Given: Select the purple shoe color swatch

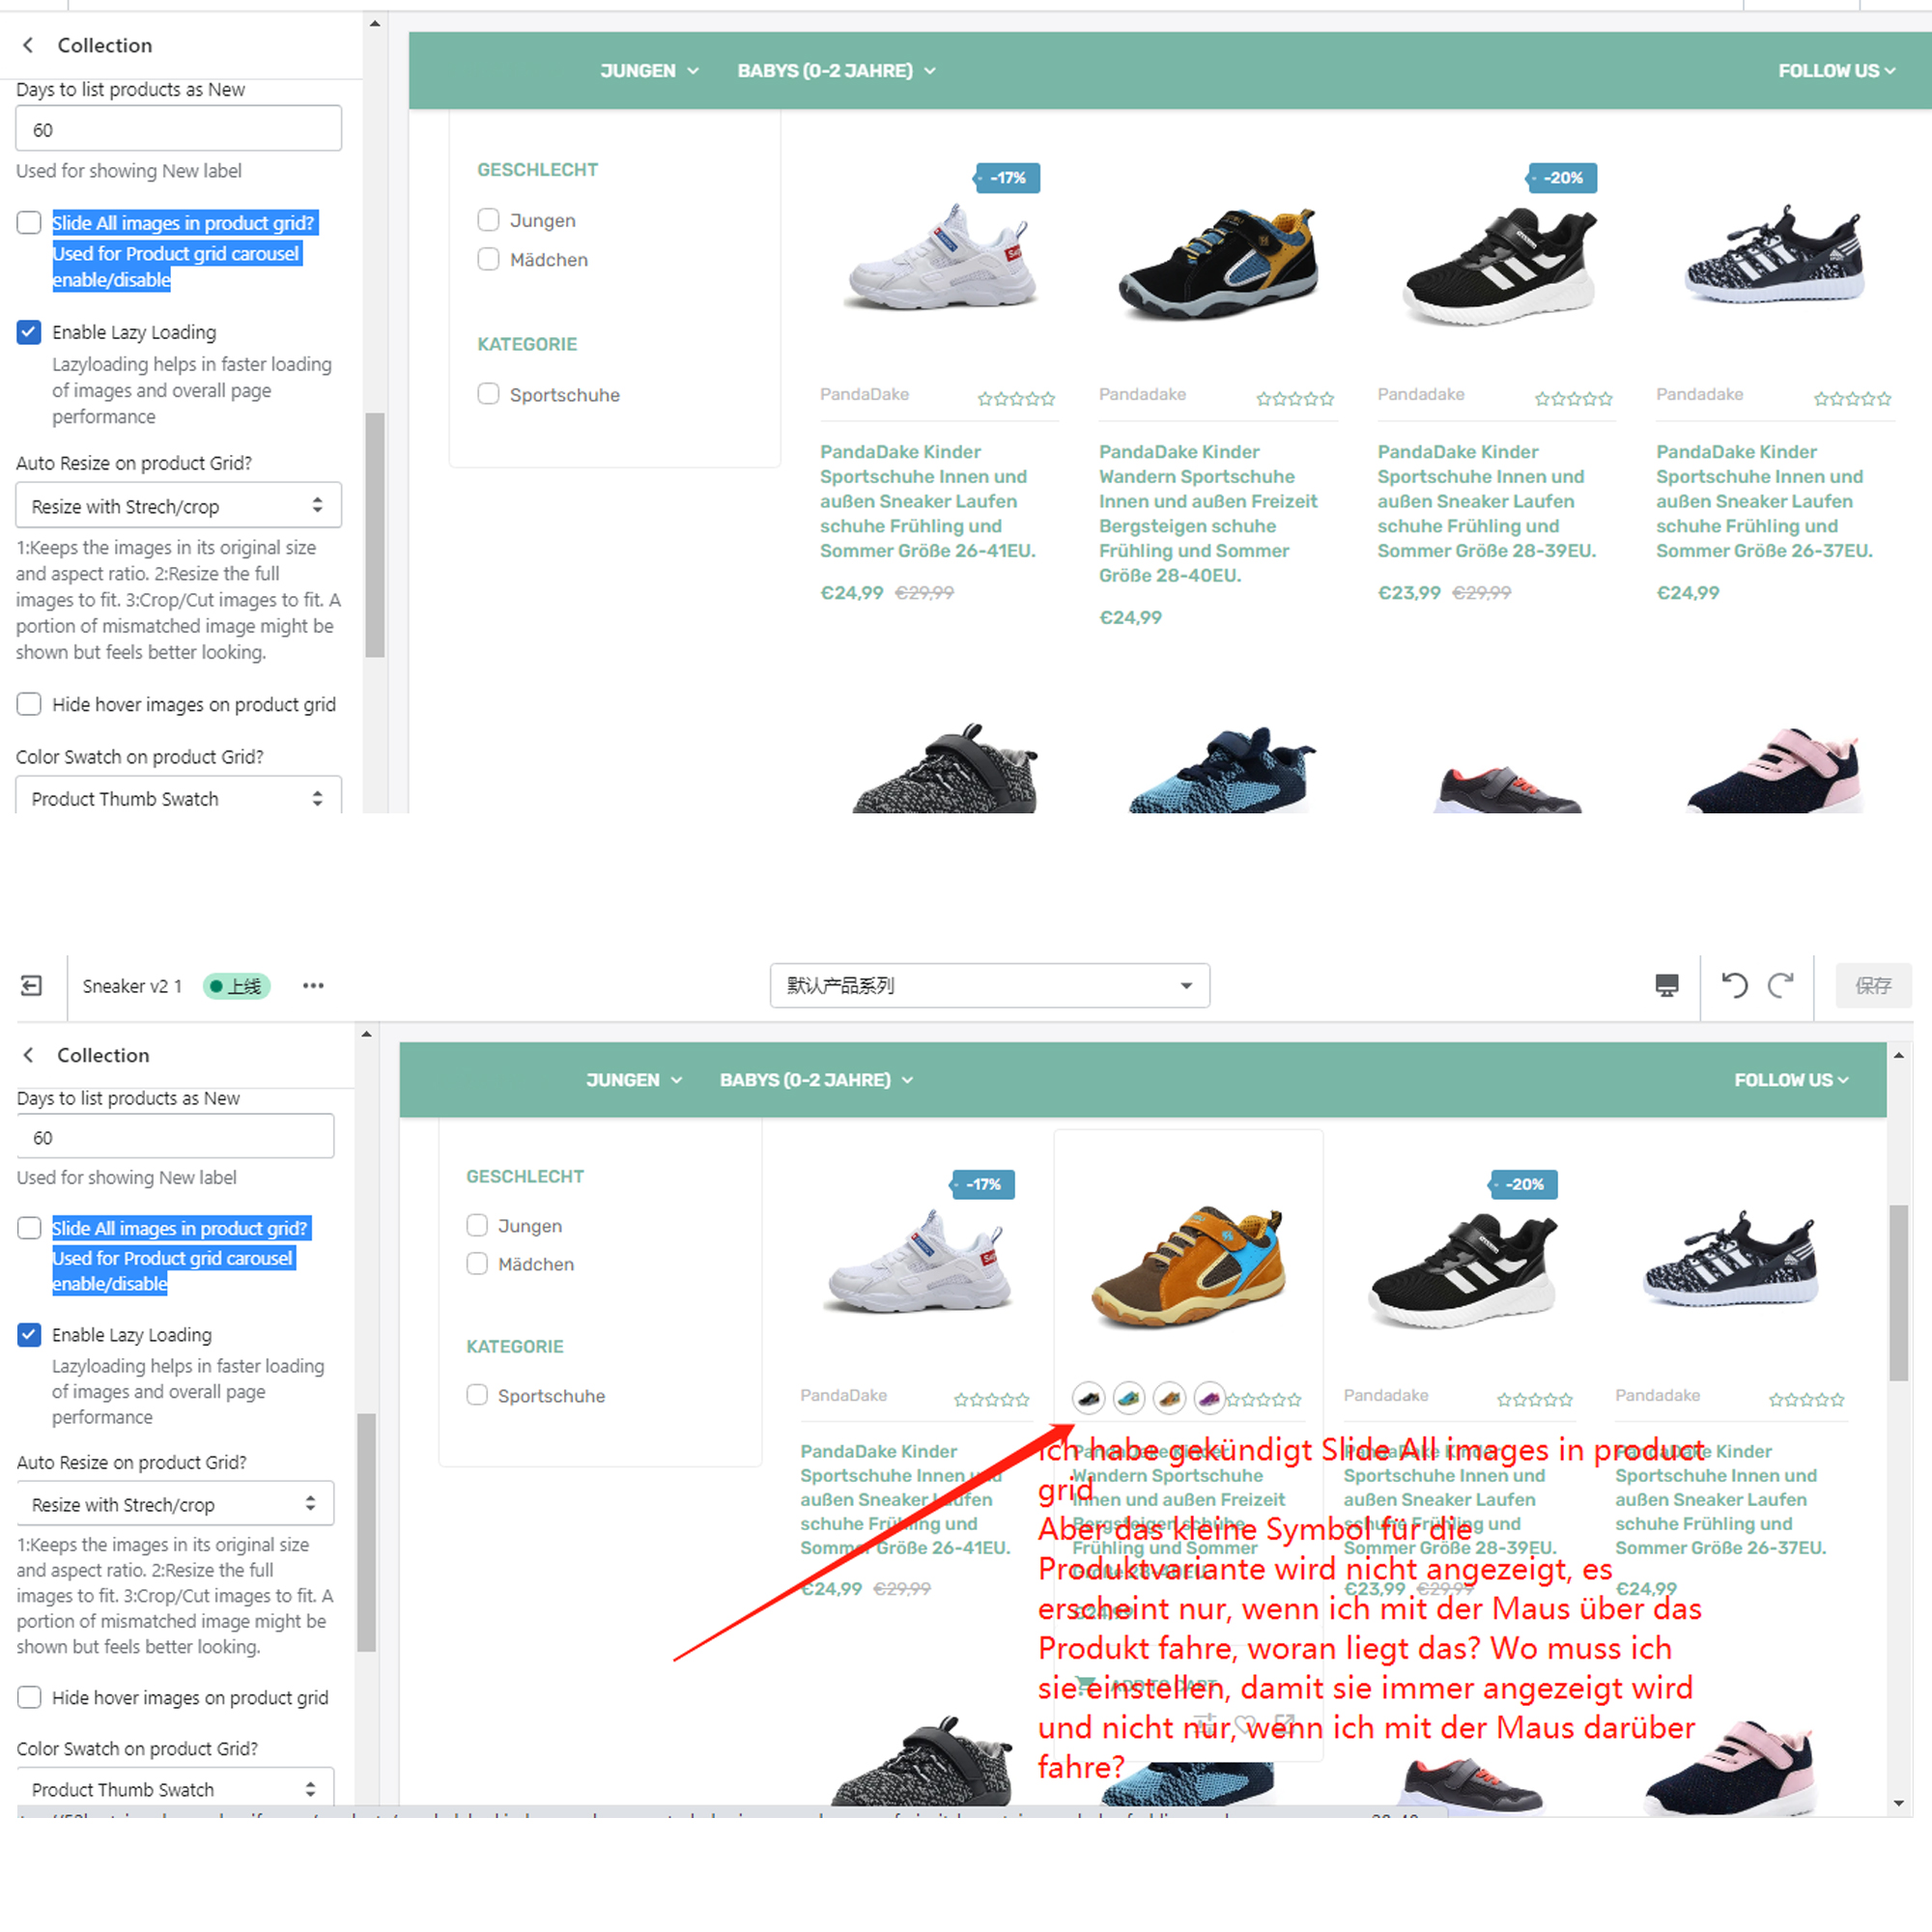Looking at the screenshot, I should [x=1209, y=1398].
